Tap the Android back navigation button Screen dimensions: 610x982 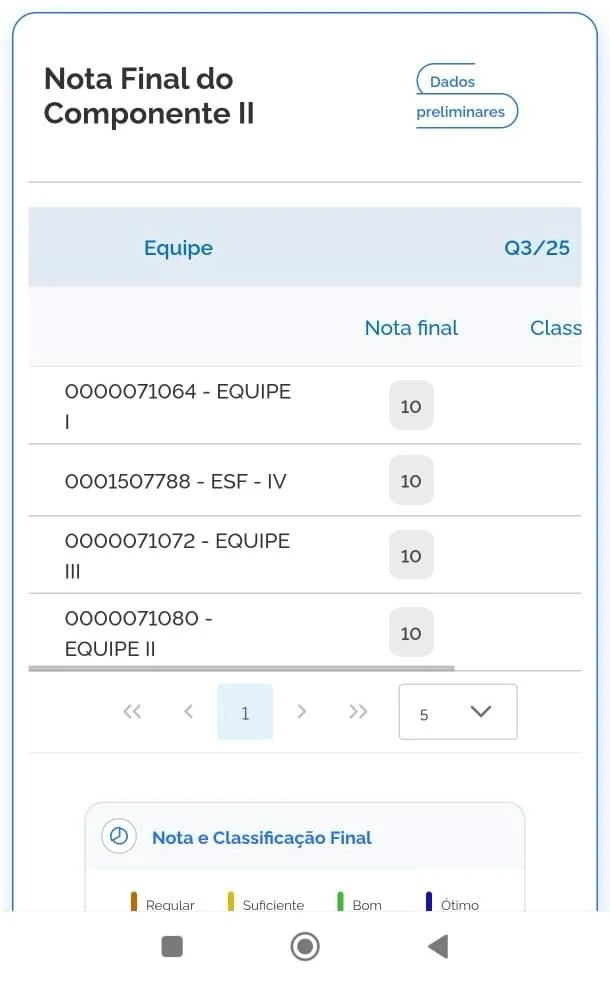[x=437, y=946]
